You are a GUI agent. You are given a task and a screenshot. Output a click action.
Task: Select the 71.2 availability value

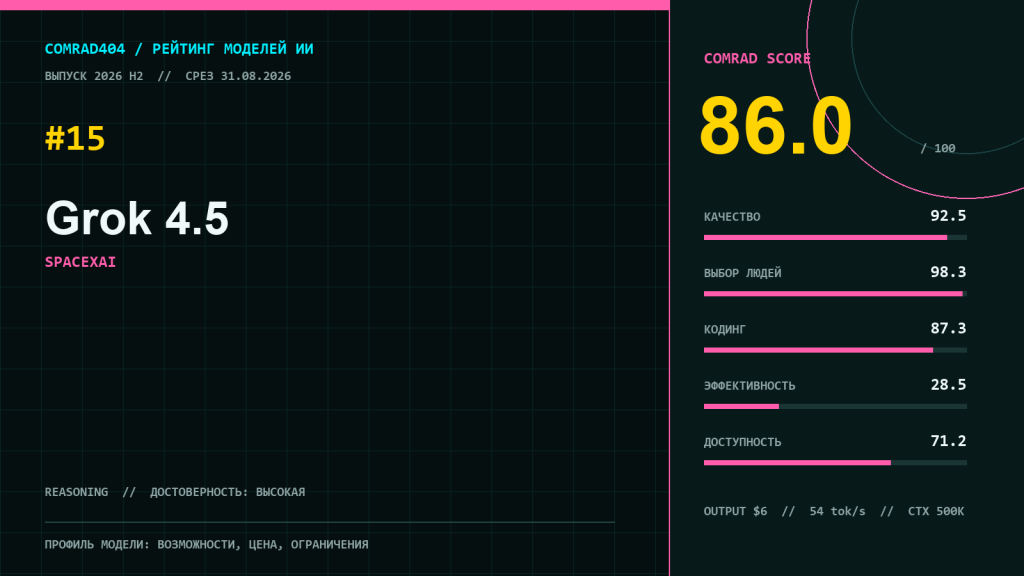click(948, 441)
